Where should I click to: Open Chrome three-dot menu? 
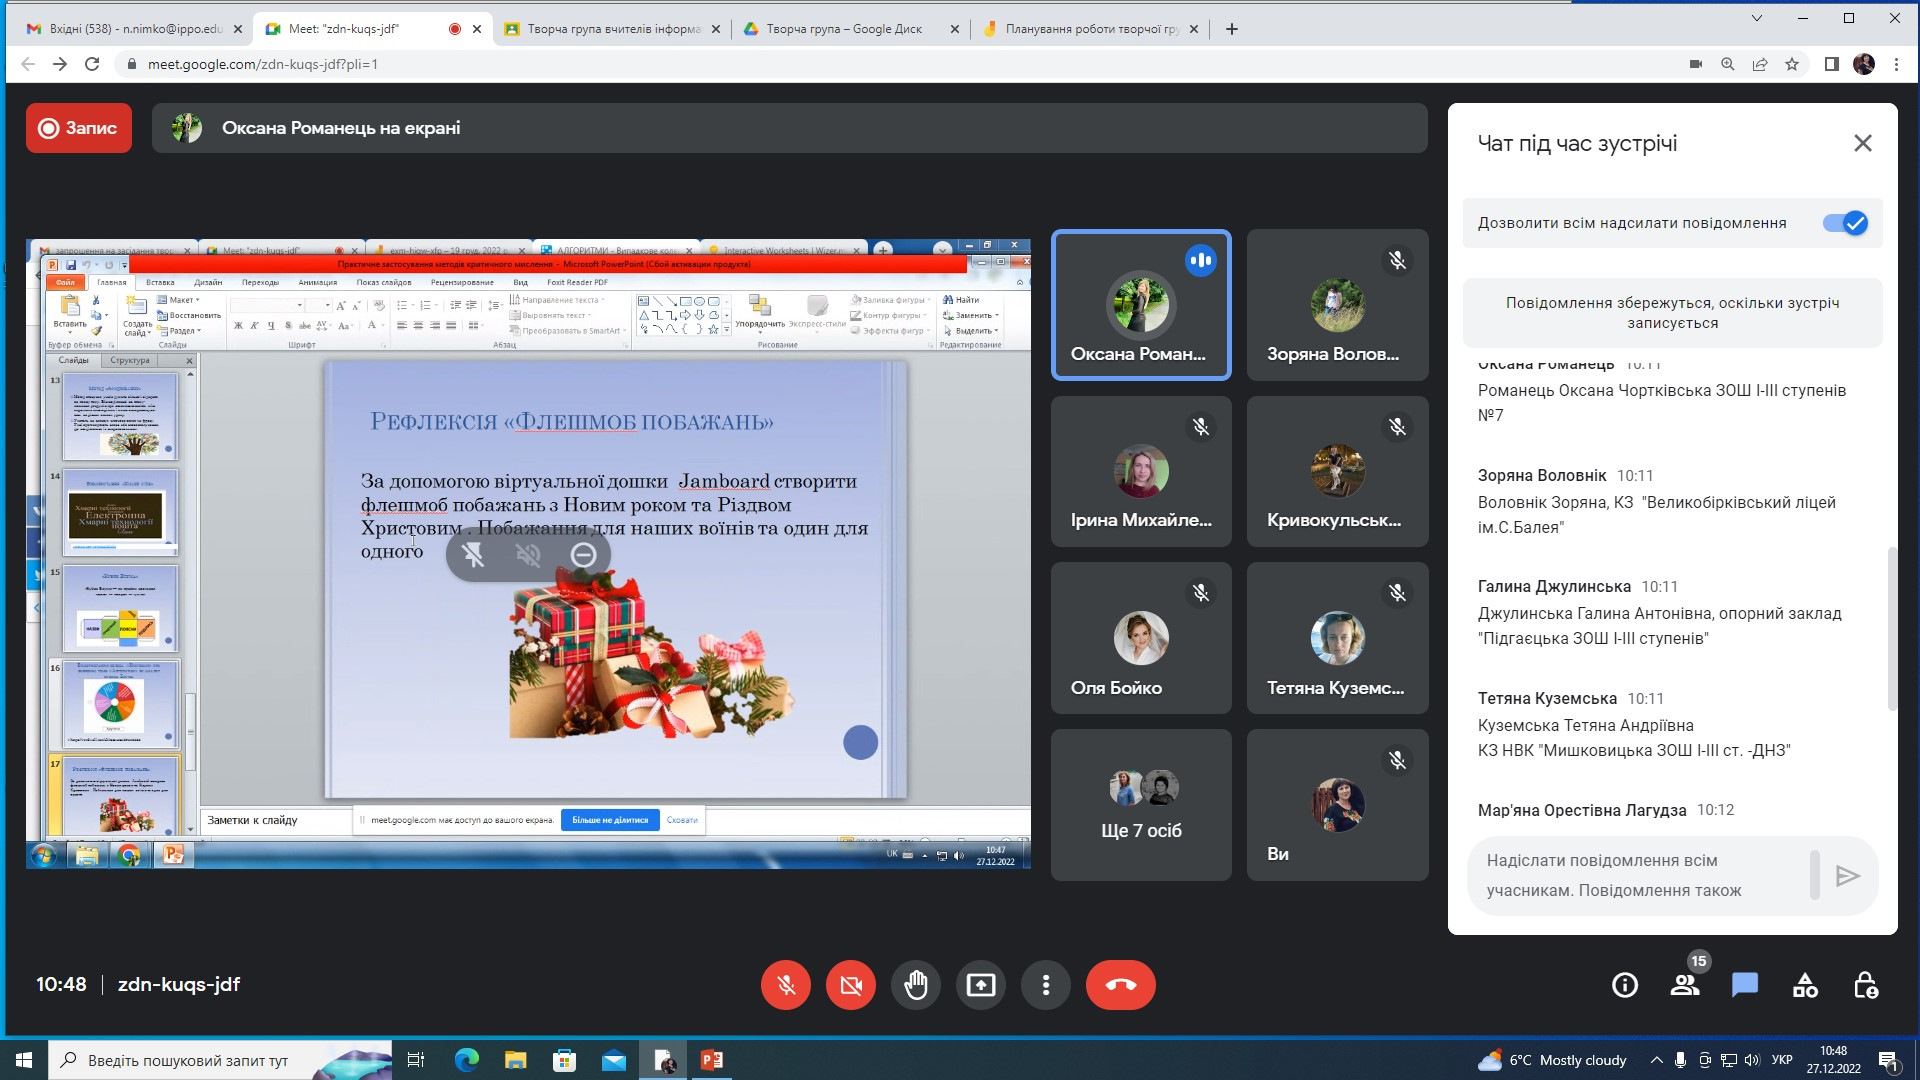1896,64
